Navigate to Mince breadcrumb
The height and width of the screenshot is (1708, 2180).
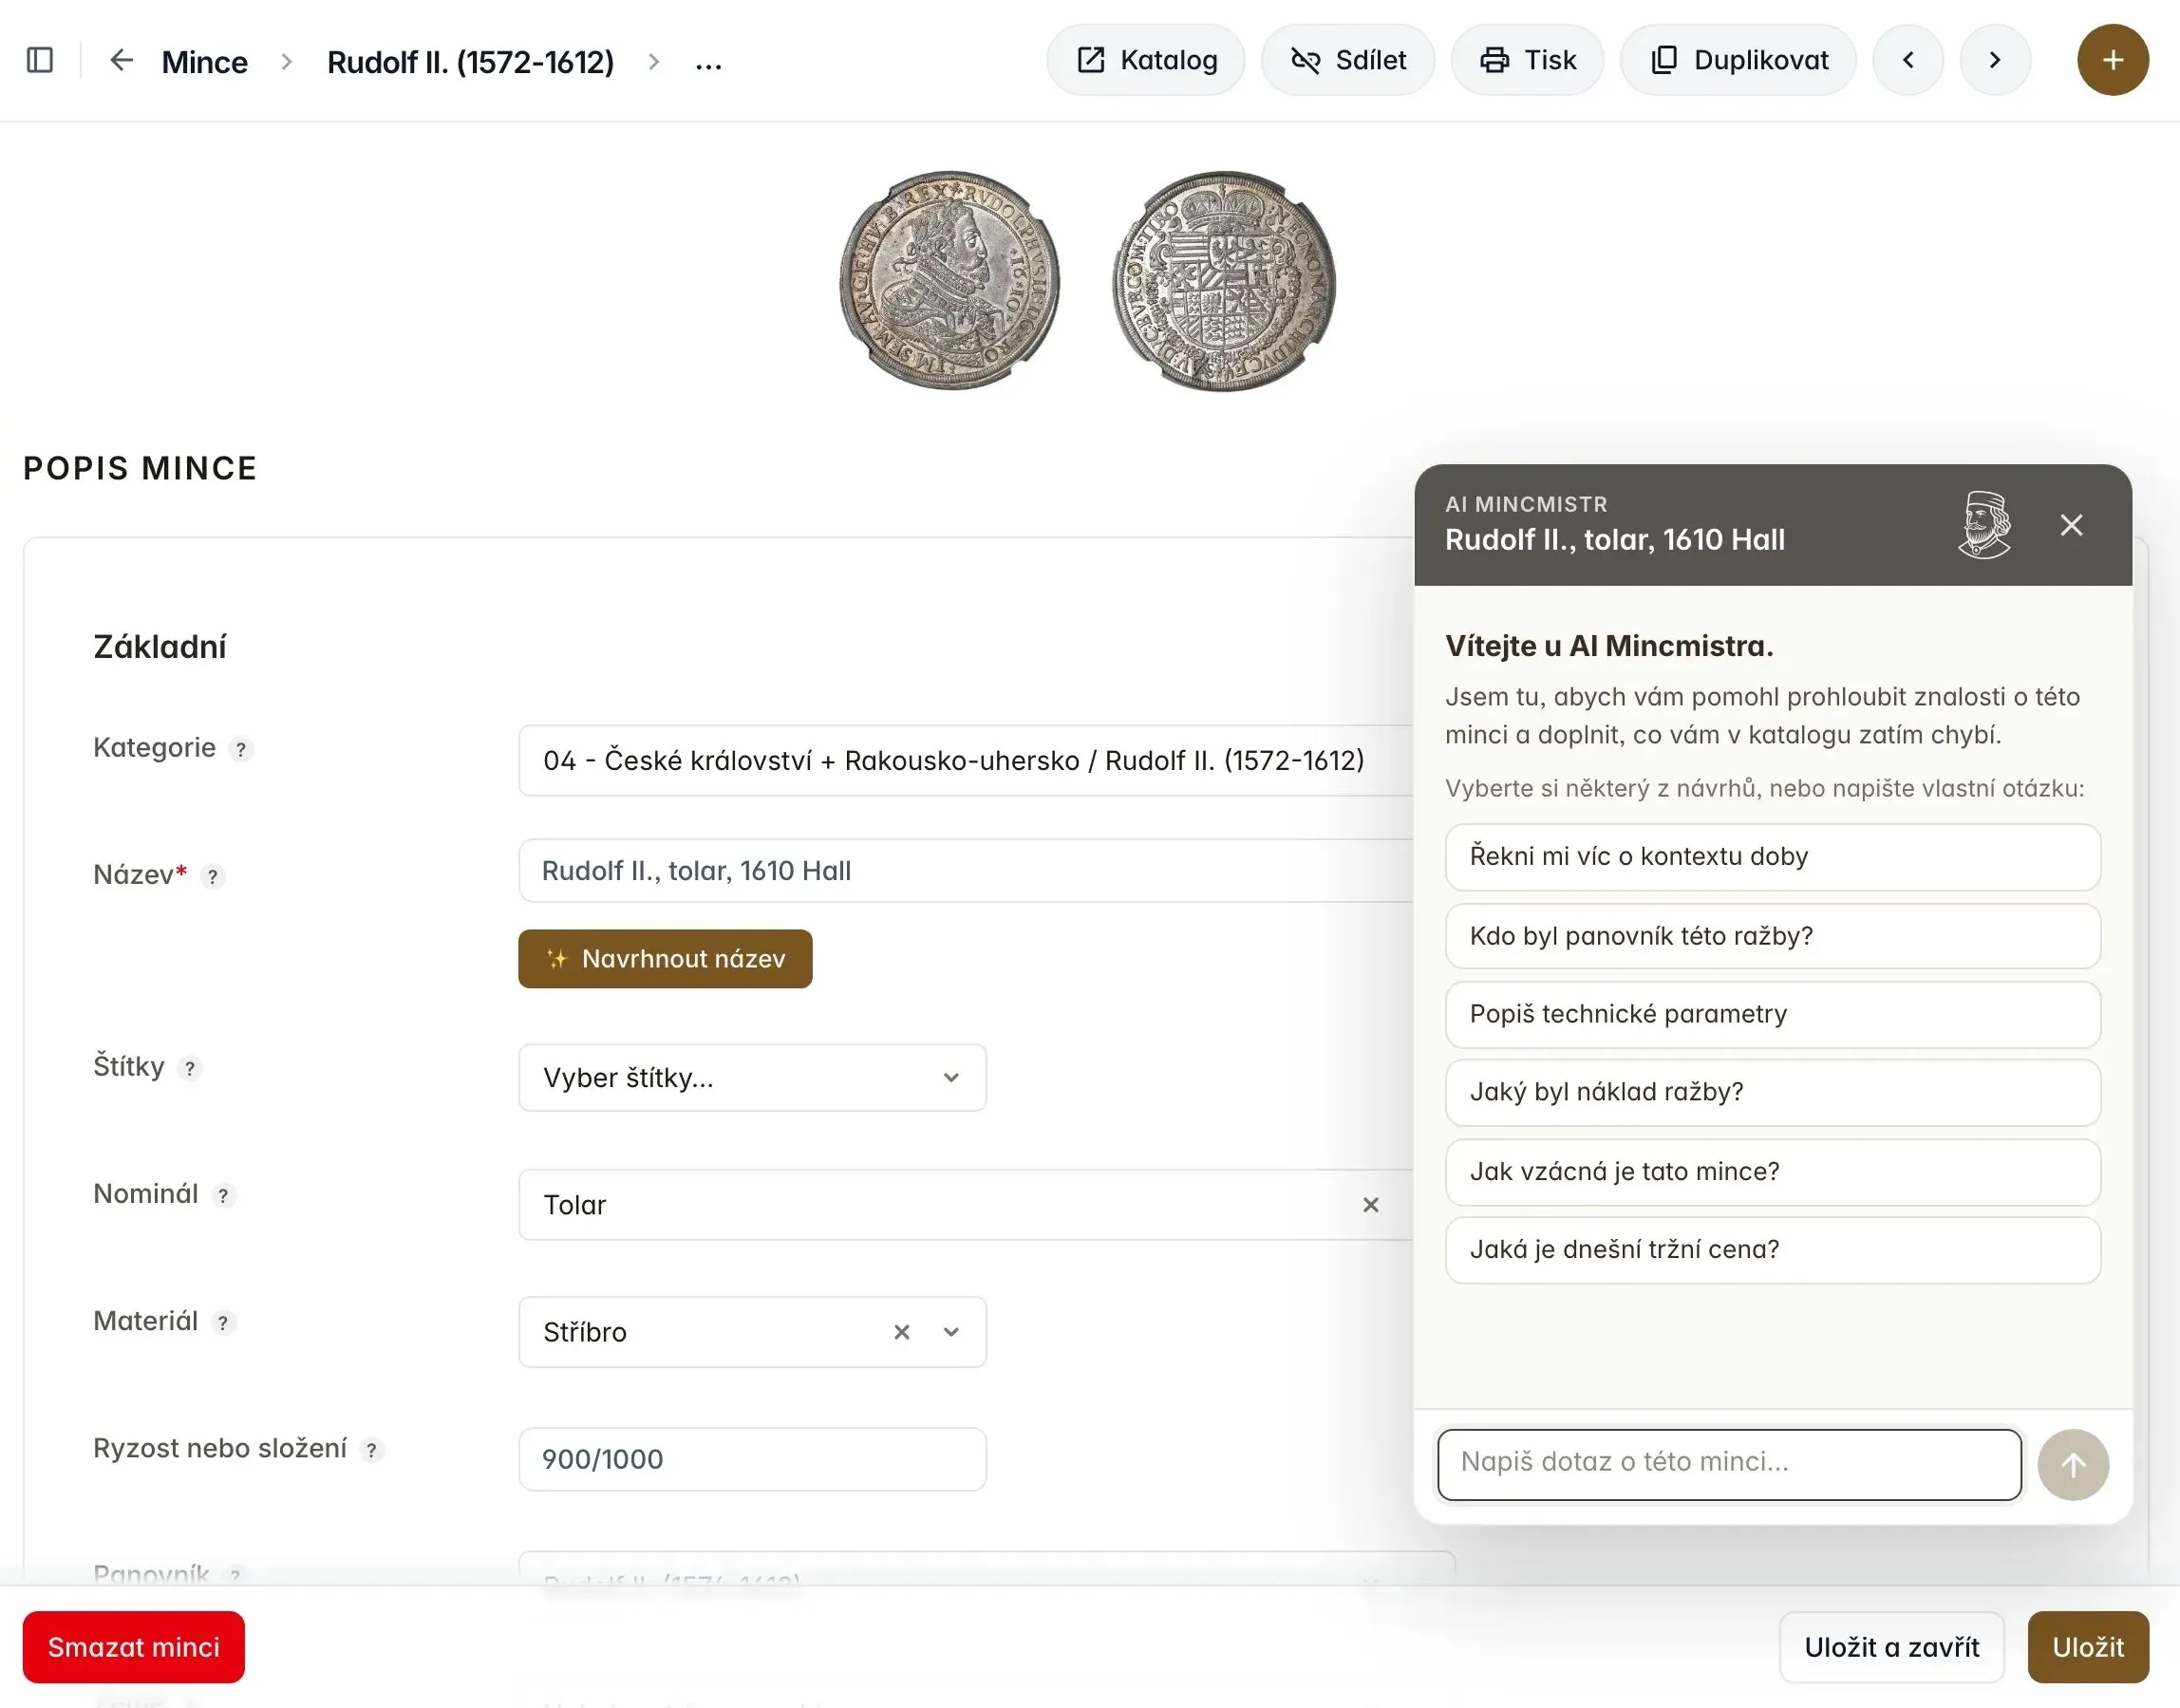[x=204, y=62]
